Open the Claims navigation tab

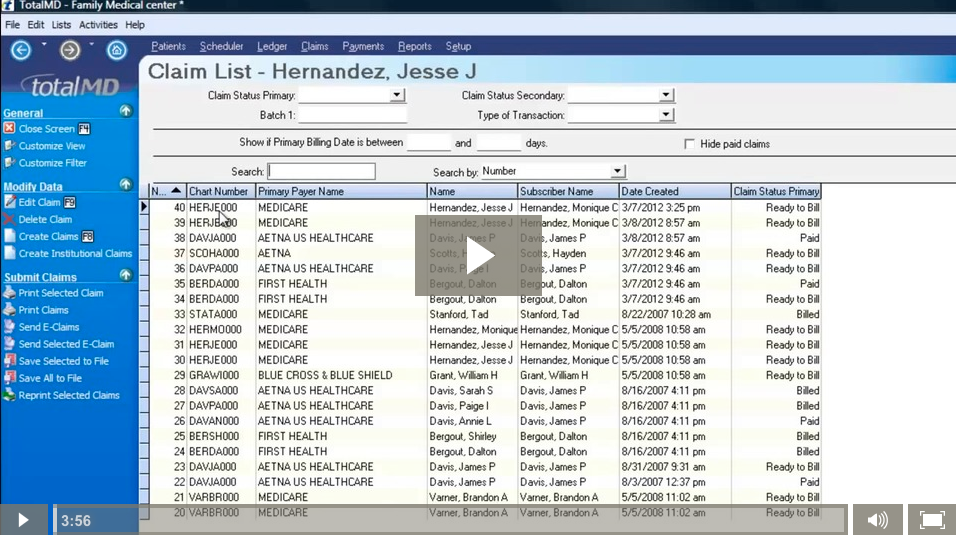pos(315,46)
